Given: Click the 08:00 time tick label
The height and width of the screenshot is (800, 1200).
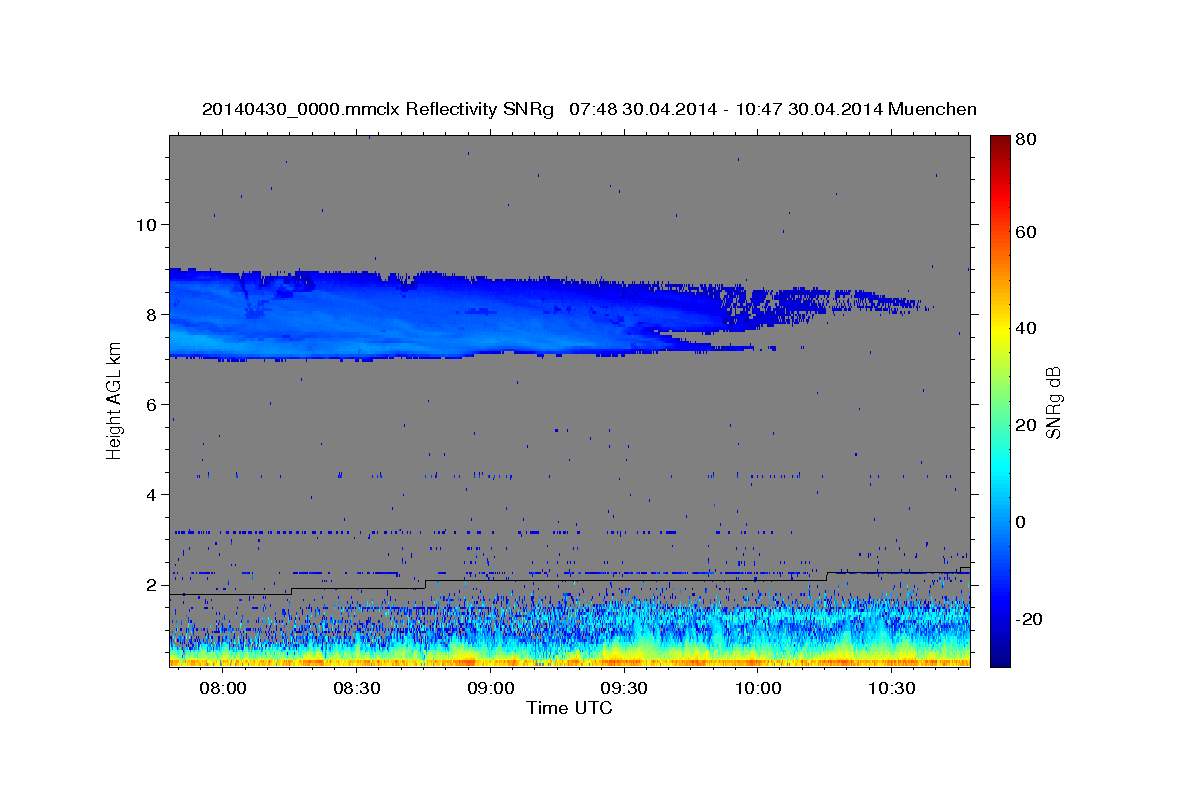Looking at the screenshot, I should 223,688.
